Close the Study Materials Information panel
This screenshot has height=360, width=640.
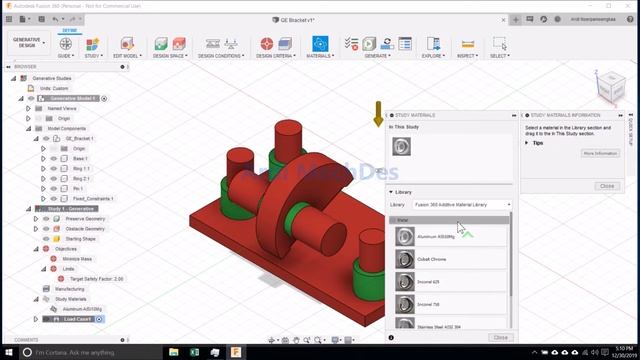(607, 186)
